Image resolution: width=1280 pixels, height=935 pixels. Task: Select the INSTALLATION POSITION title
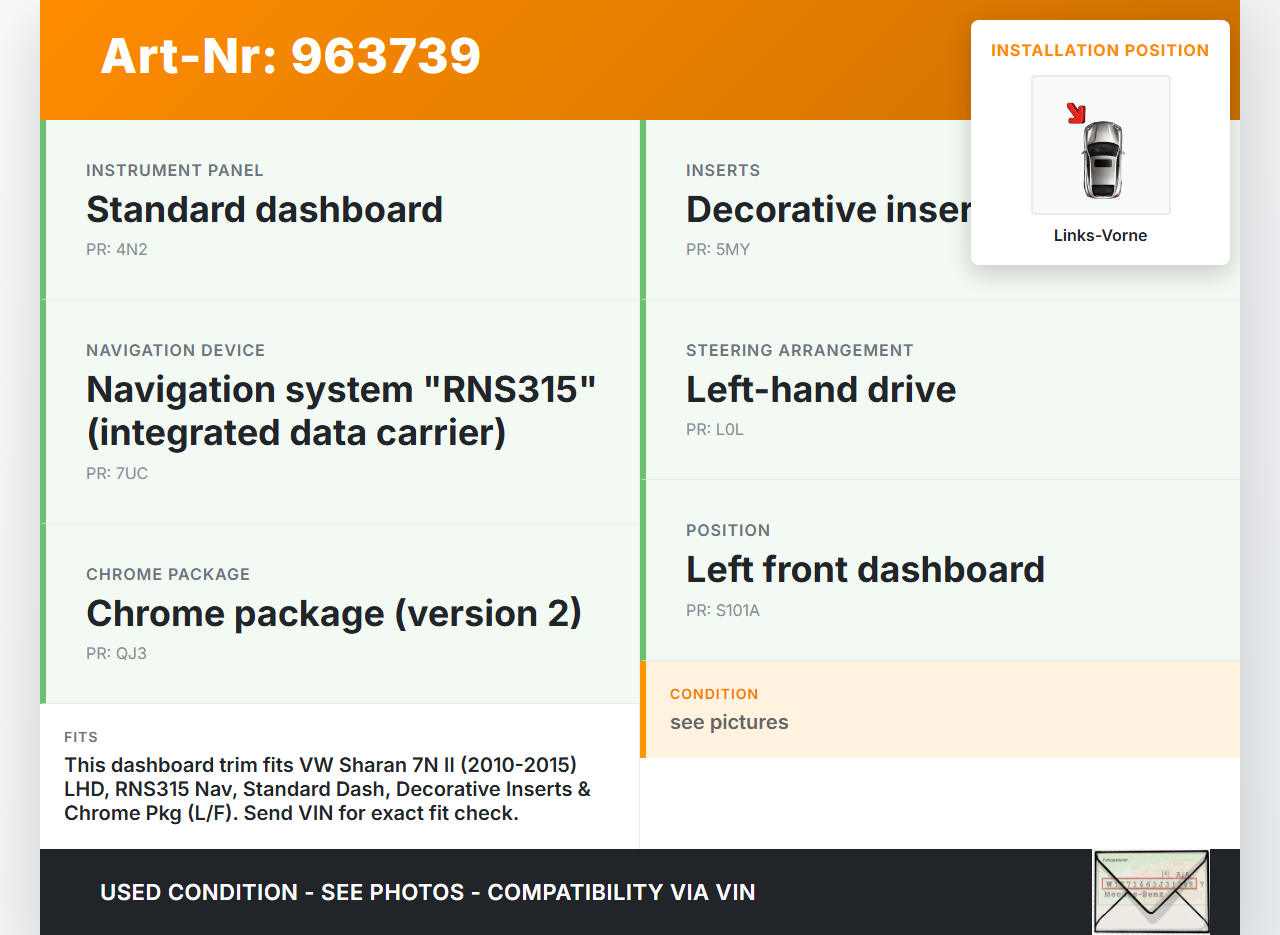tap(1100, 50)
